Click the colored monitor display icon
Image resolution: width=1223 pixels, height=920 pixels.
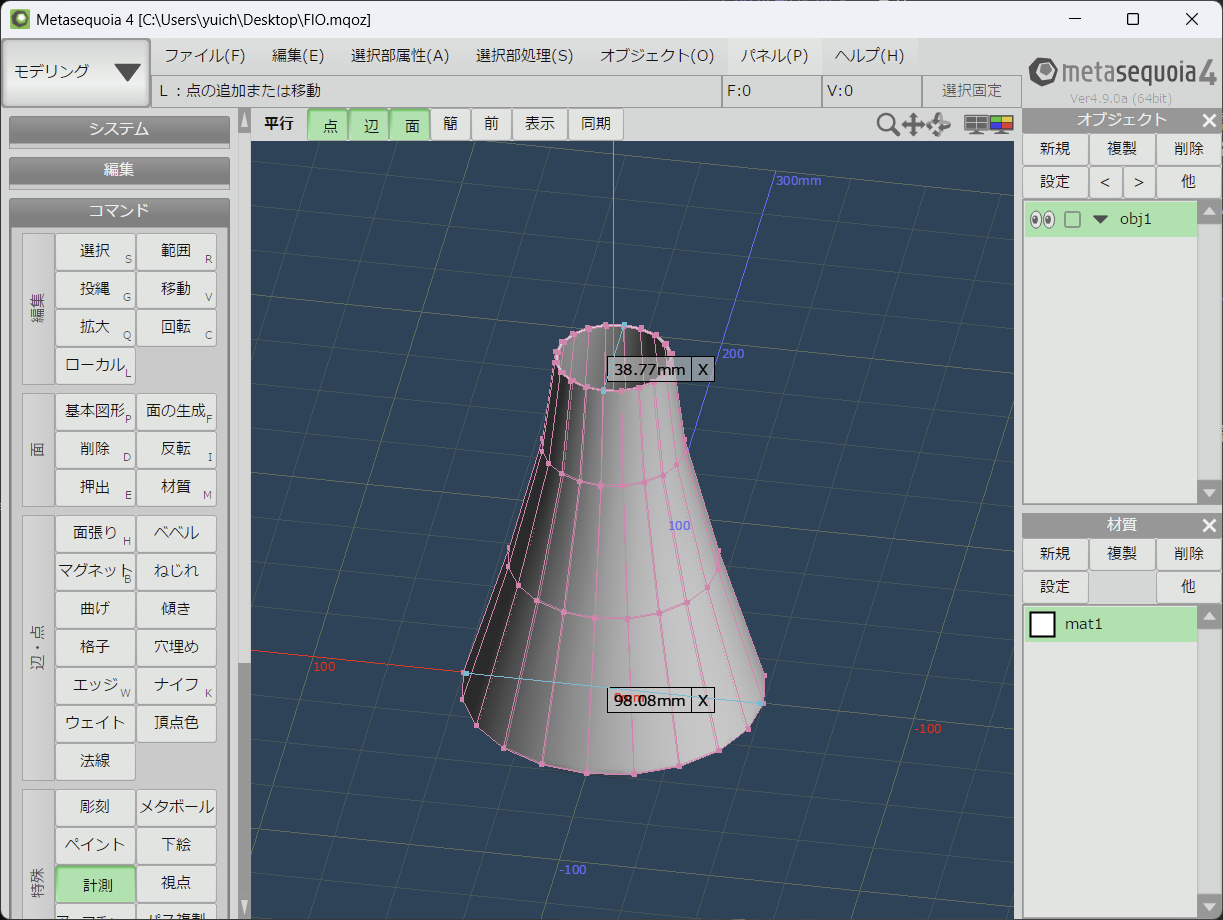coord(1001,124)
